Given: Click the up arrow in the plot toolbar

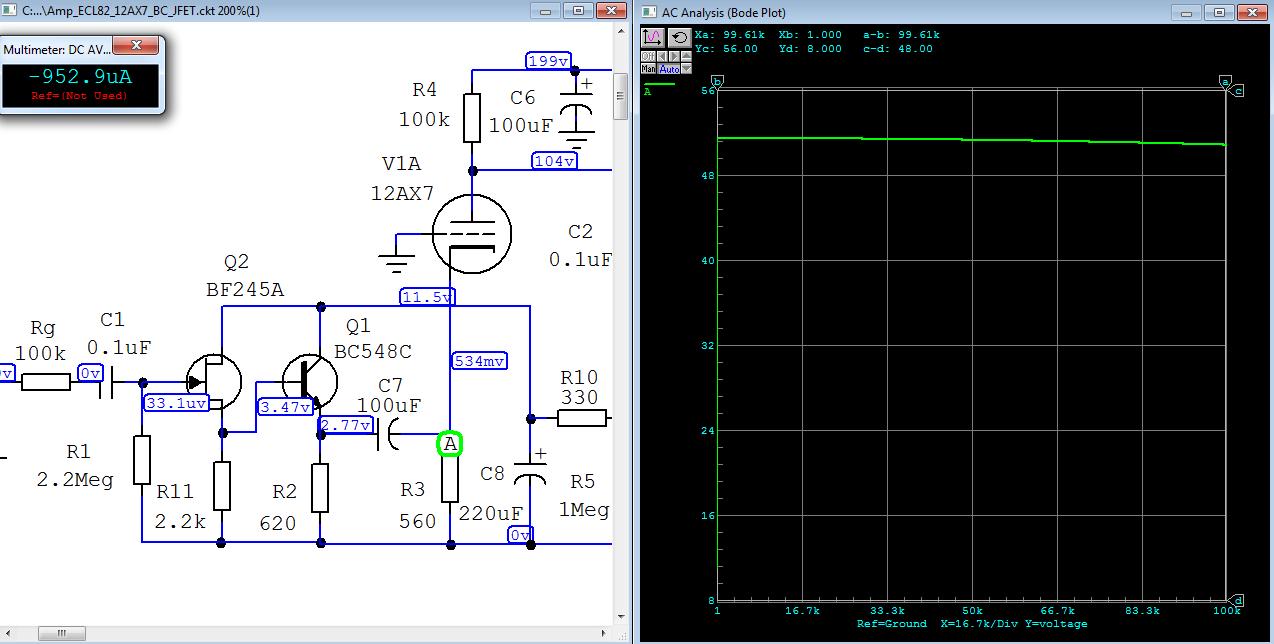Looking at the screenshot, I should [686, 56].
